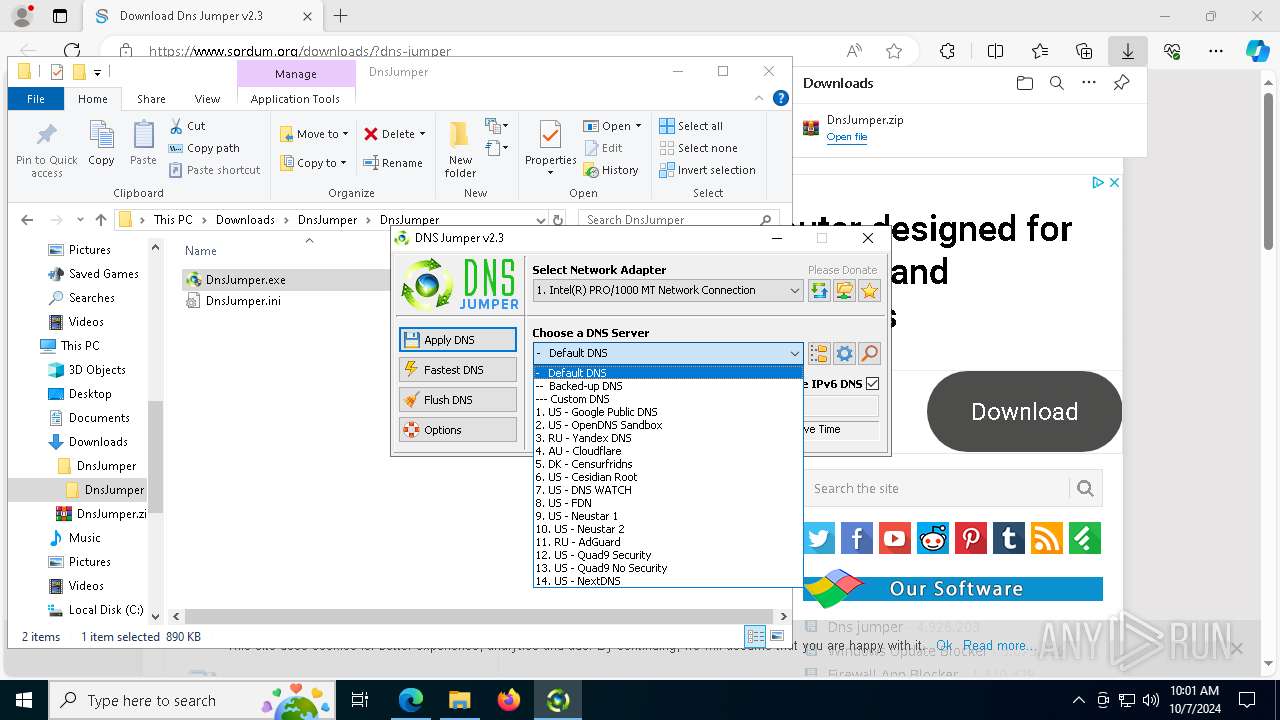The width and height of the screenshot is (1280, 720).
Task: Open the blue gear DNS settings icon
Action: pyautogui.click(x=844, y=353)
